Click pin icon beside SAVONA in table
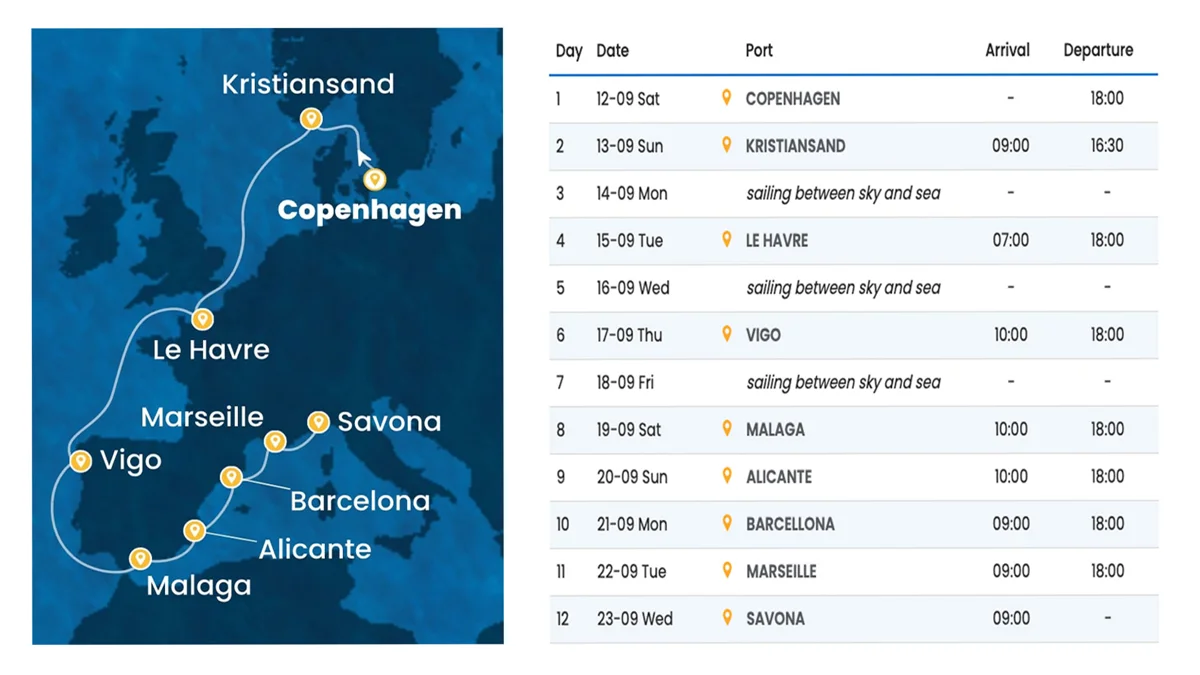Screen dimensions: 1200x675 [727, 618]
